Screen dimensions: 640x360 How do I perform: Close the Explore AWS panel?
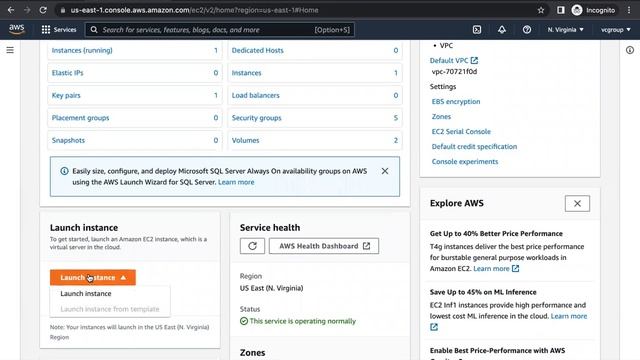577,203
